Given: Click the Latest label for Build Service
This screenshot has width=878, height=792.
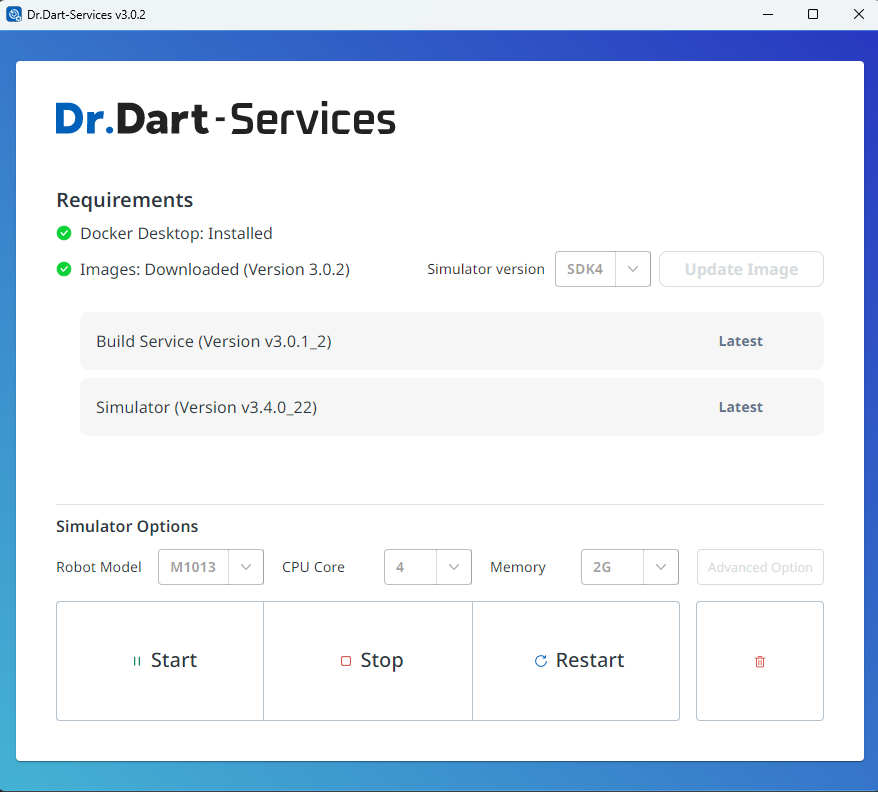Looking at the screenshot, I should (x=740, y=341).
